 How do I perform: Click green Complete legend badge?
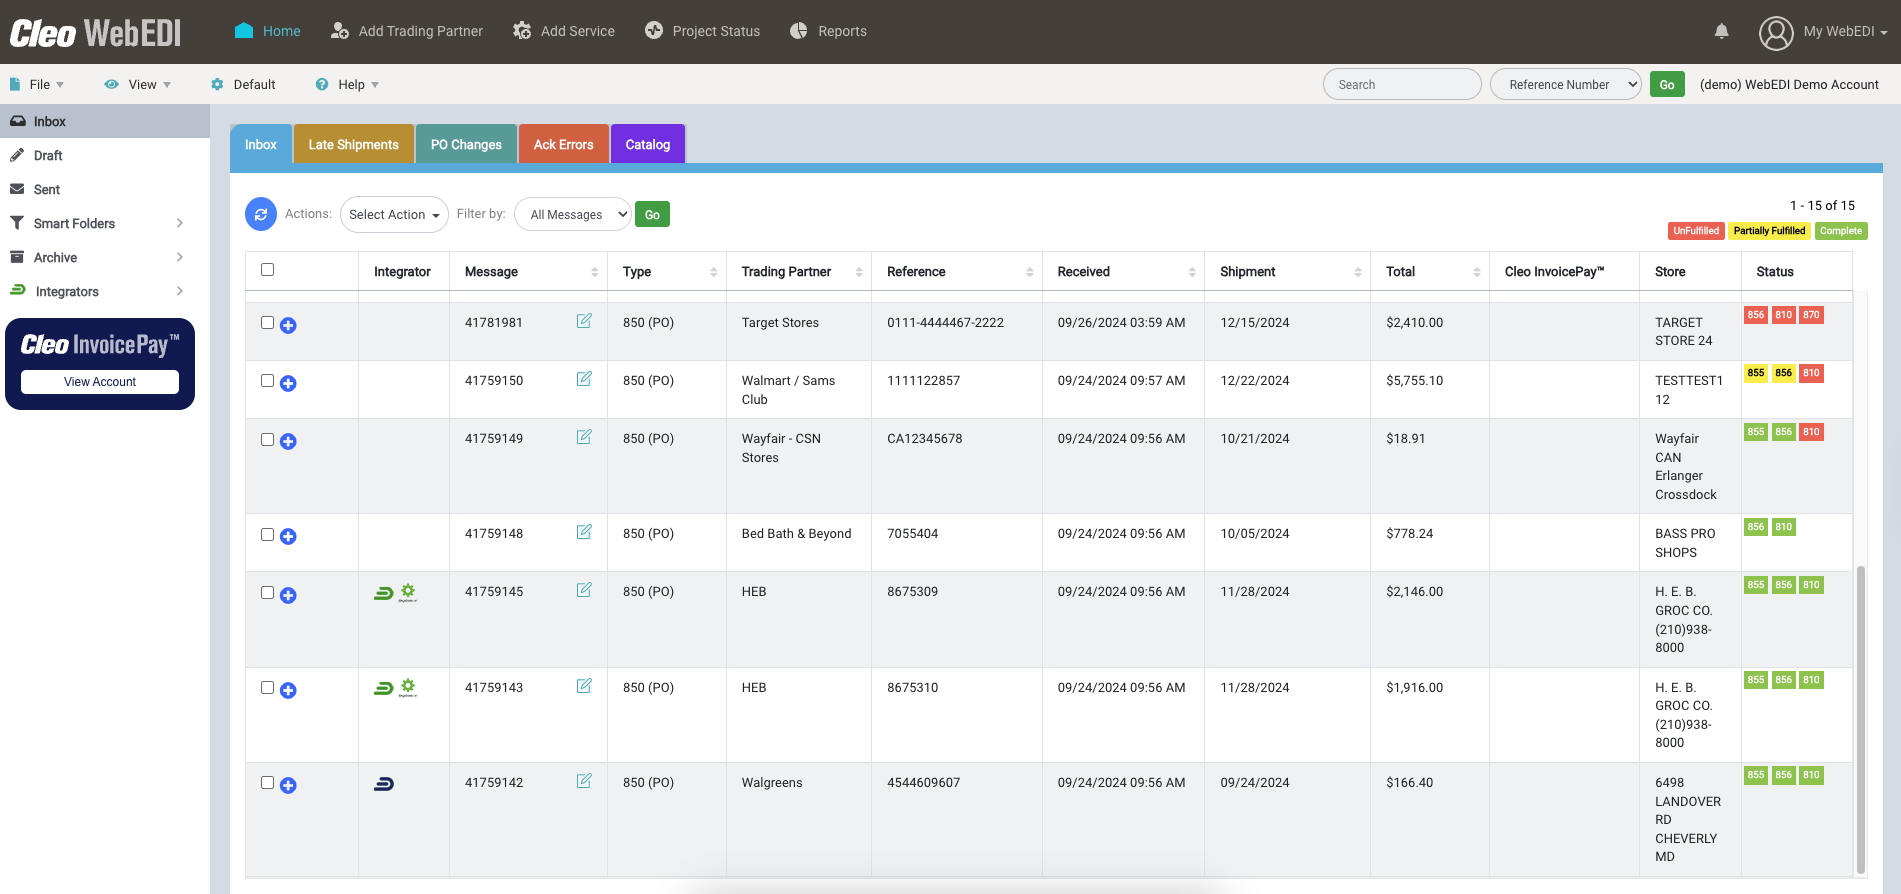(1841, 231)
